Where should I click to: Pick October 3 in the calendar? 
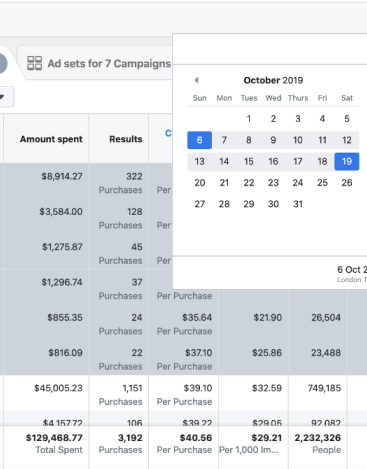click(298, 119)
